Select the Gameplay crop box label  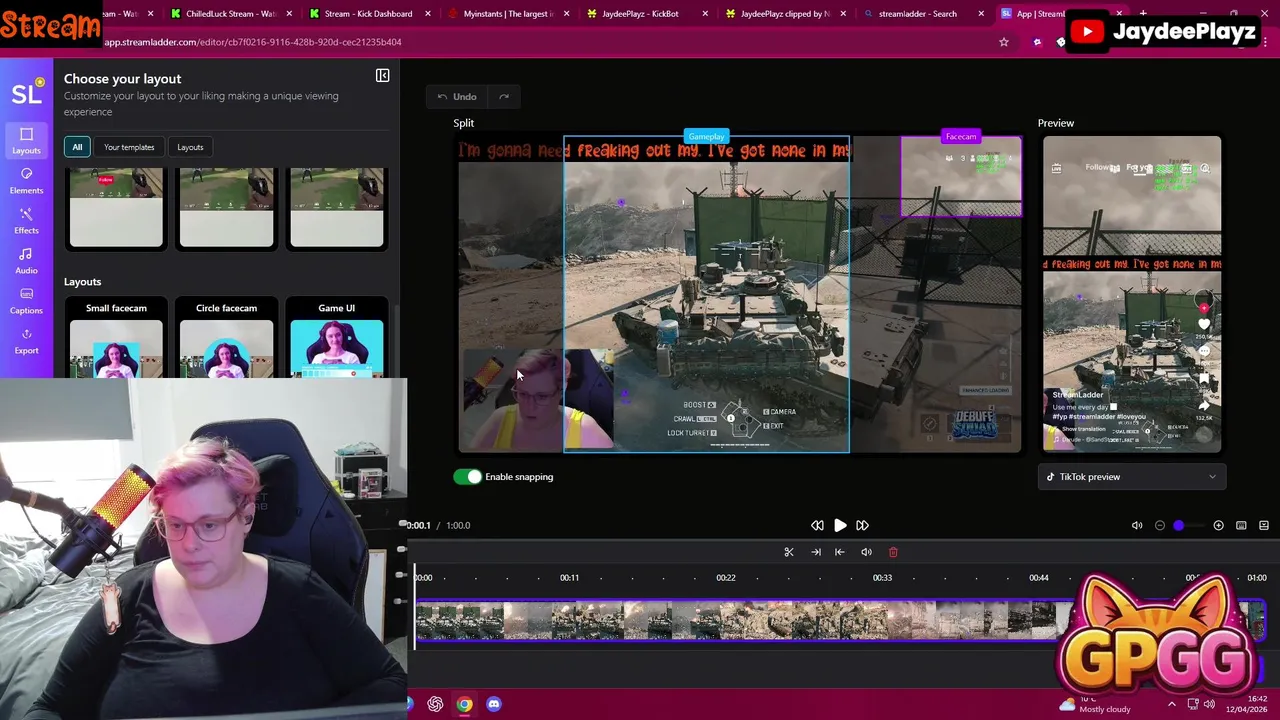click(x=706, y=137)
